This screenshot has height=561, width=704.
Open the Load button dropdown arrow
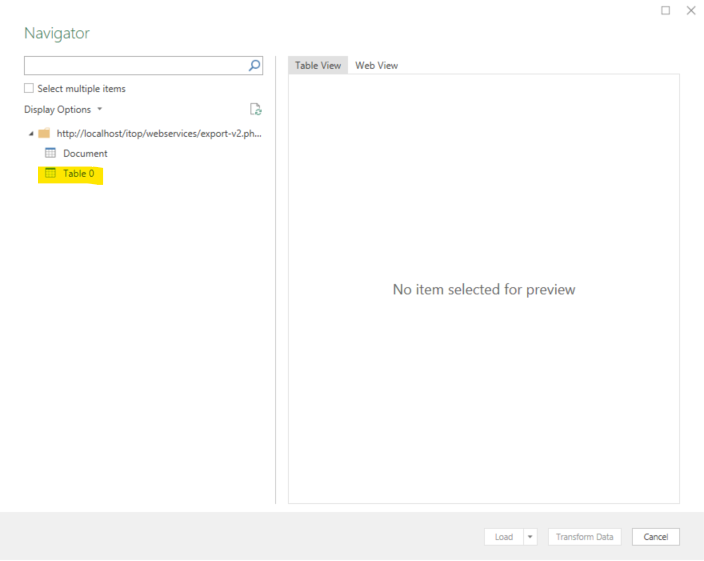tap(530, 537)
